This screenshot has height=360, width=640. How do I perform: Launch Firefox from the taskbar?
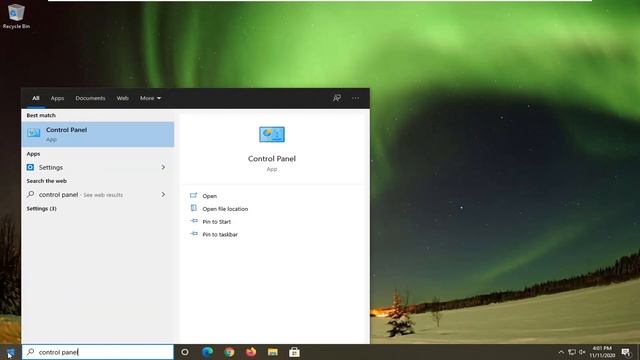(x=251, y=352)
